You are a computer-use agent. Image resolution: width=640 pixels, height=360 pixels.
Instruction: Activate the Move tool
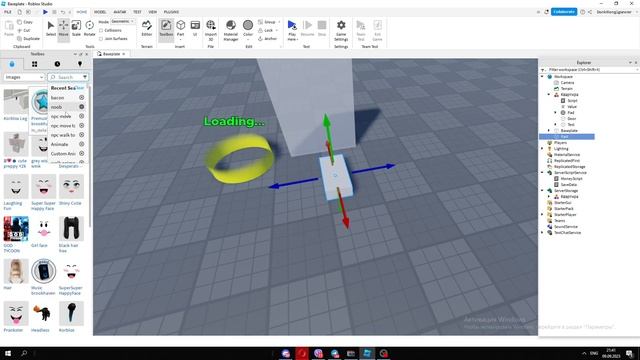click(x=64, y=29)
